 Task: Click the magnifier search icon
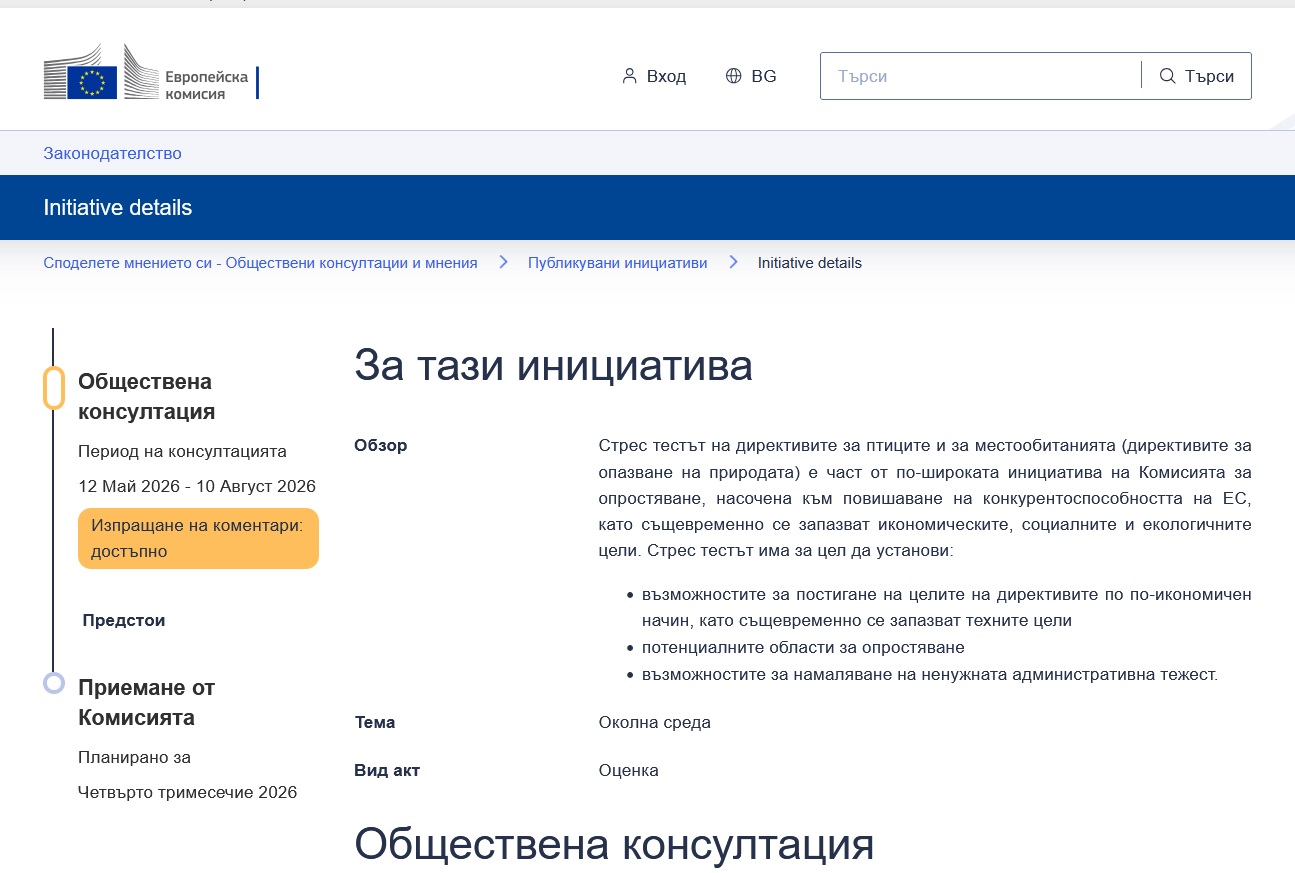click(x=1167, y=76)
